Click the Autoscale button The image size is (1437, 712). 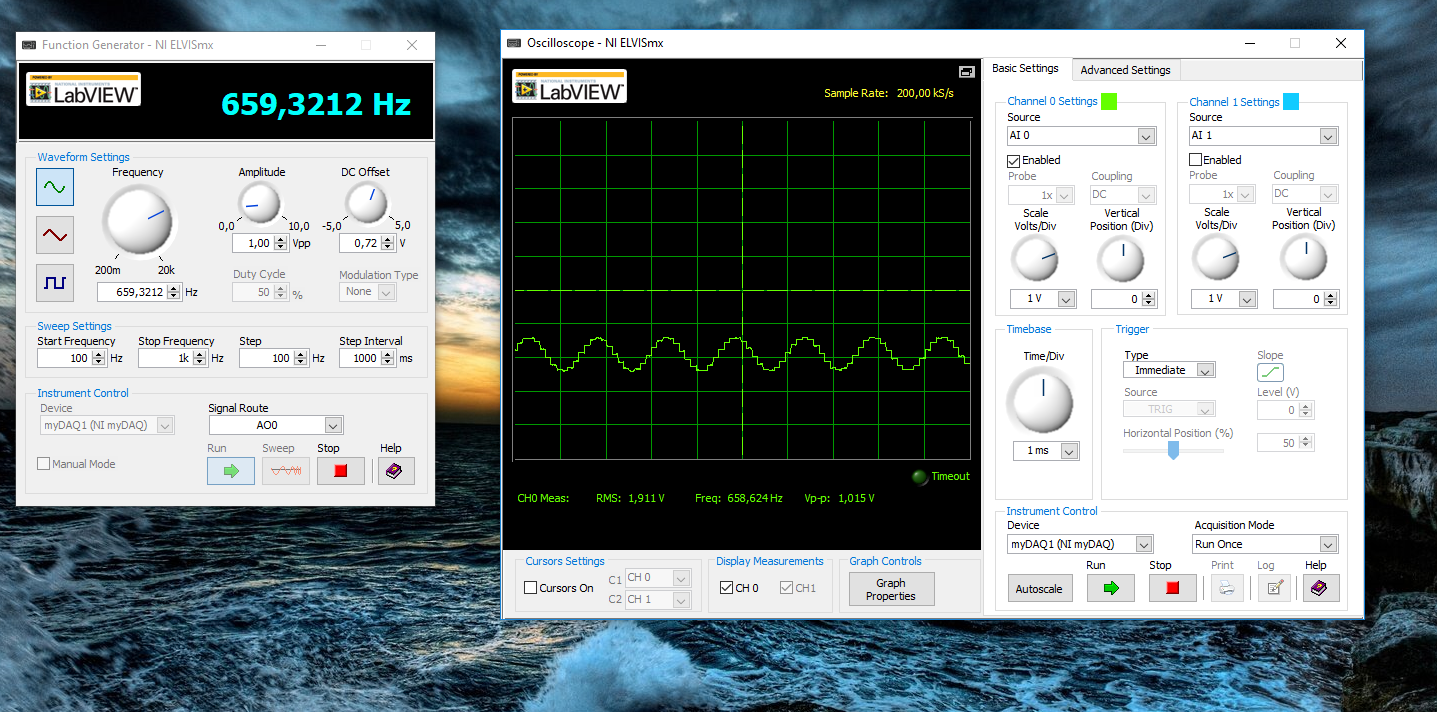pos(1039,589)
